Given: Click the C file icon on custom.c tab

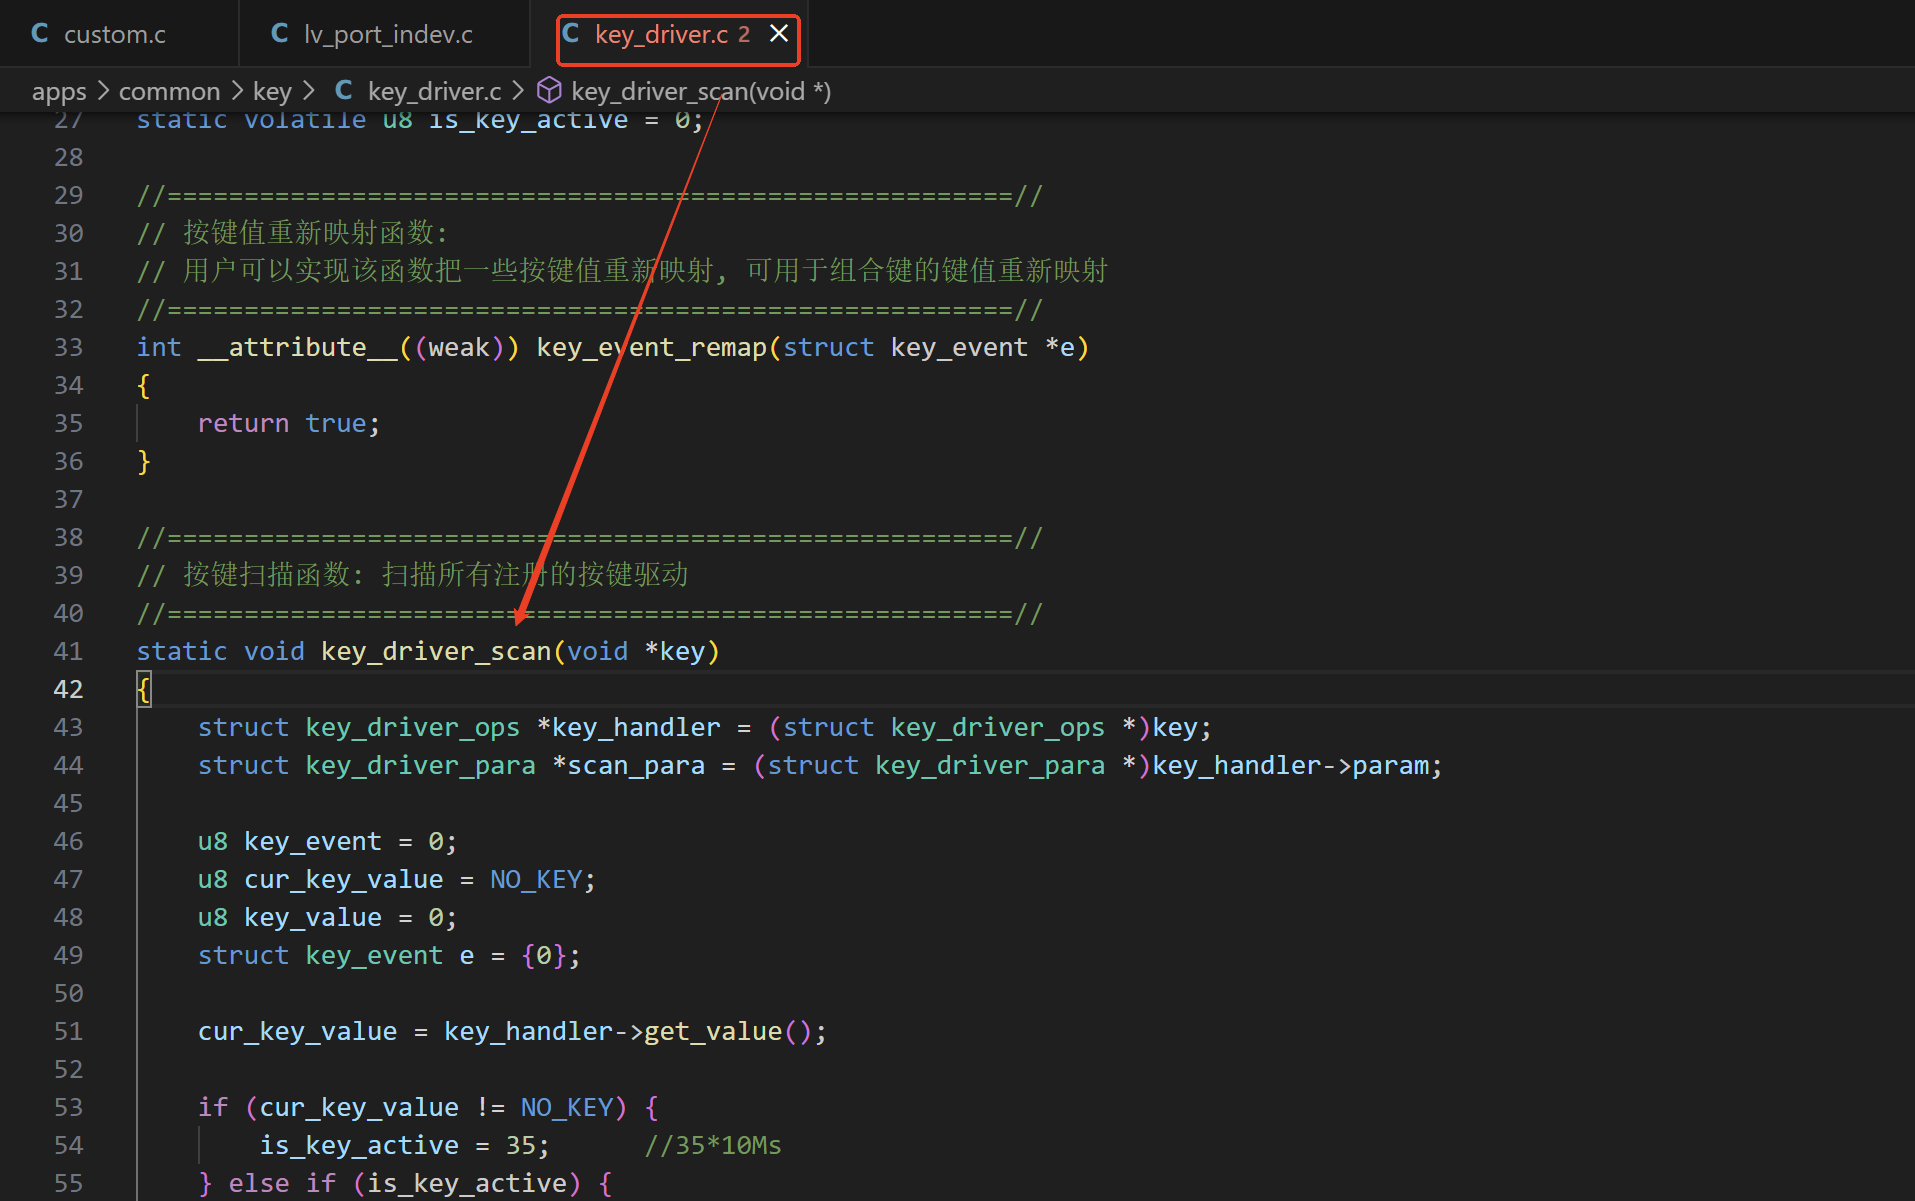Looking at the screenshot, I should click(x=40, y=34).
